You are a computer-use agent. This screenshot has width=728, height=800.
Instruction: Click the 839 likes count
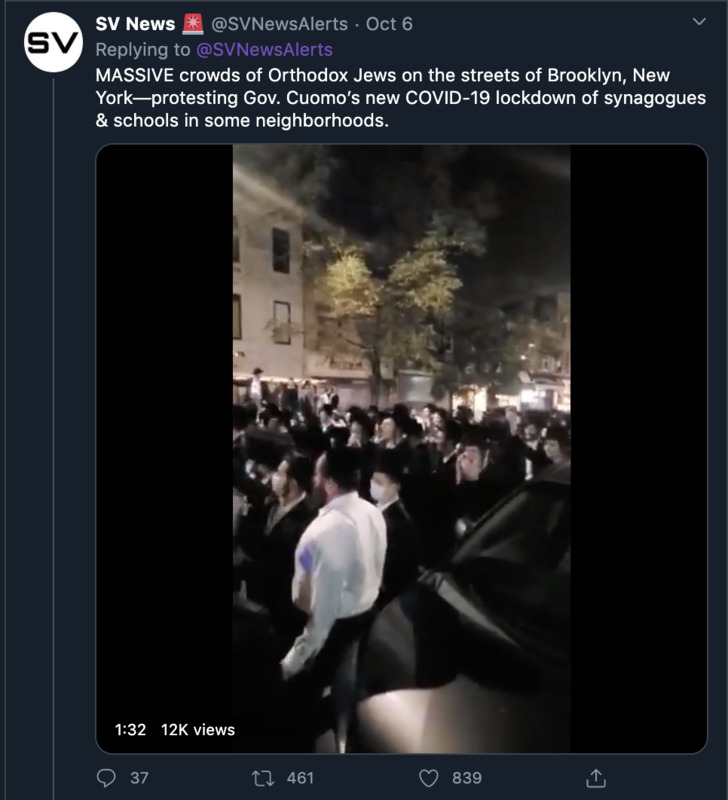coord(466,777)
